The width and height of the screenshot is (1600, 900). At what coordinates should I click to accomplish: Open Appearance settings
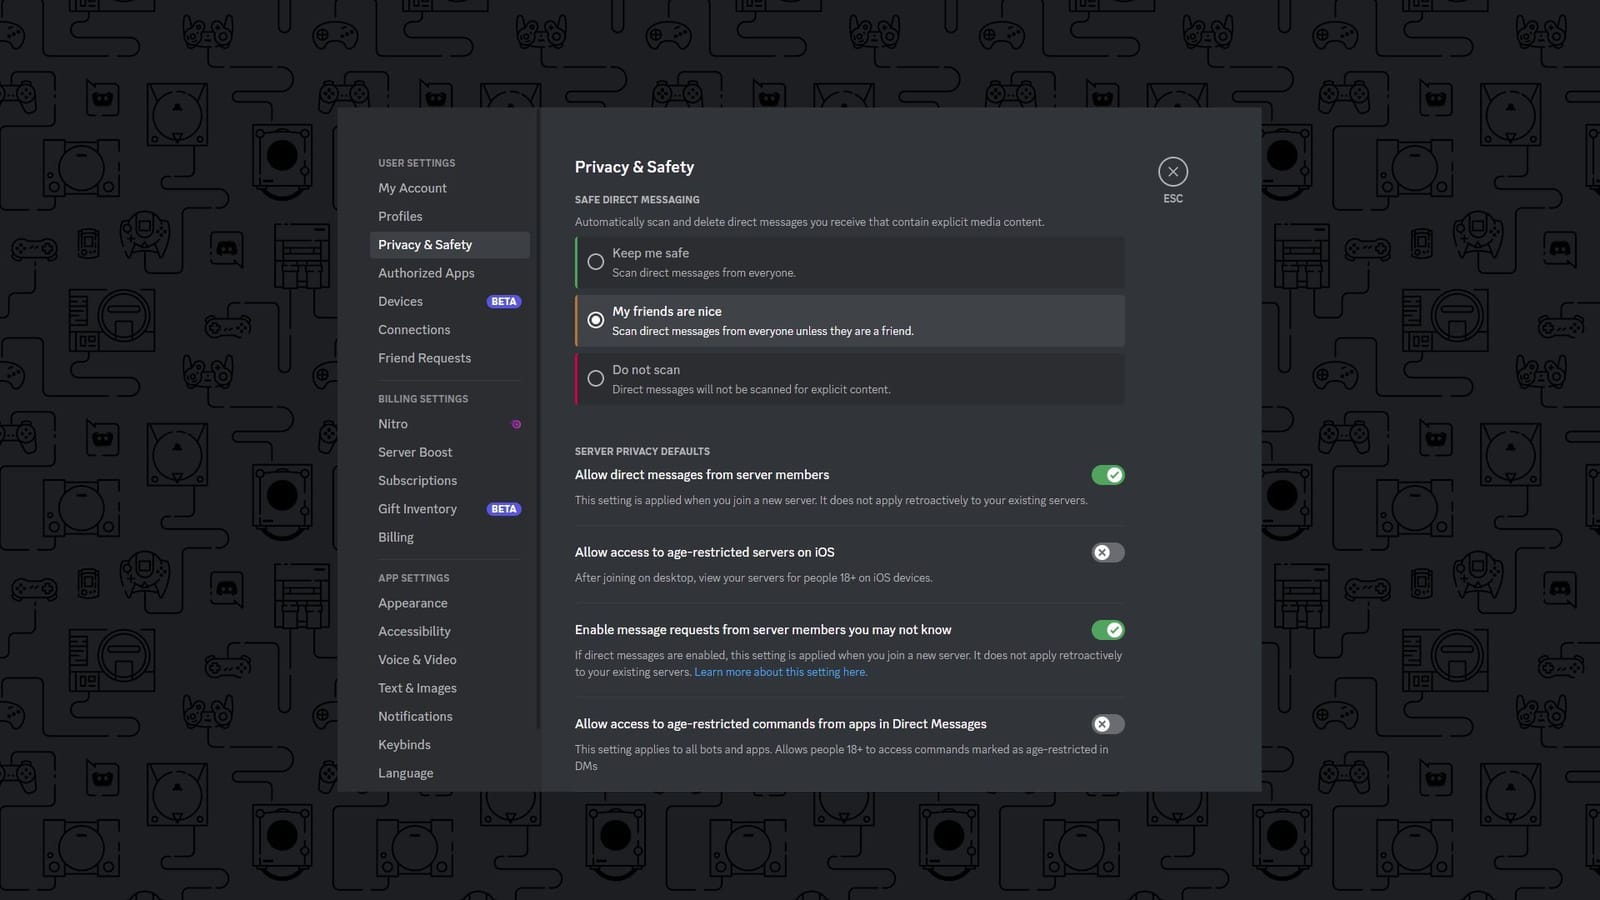pos(412,602)
